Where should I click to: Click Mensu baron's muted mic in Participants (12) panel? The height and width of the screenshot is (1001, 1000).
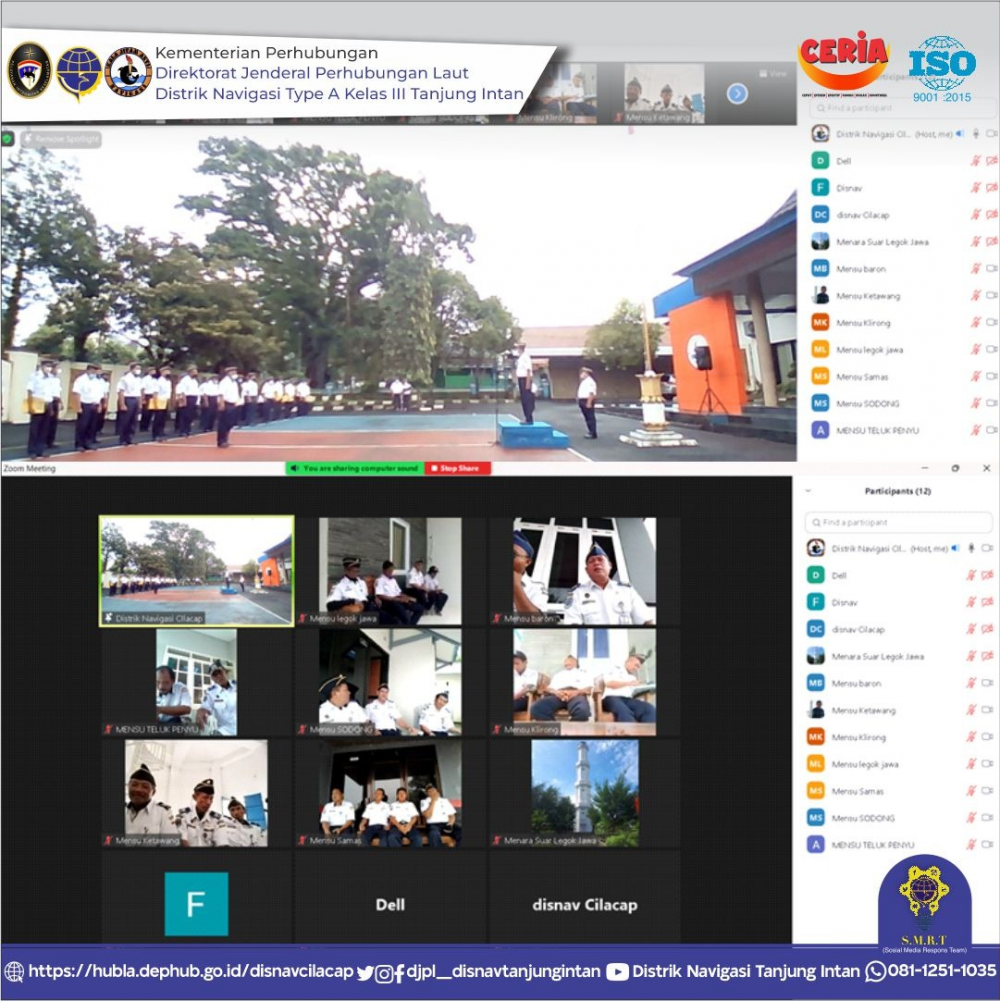click(x=971, y=683)
